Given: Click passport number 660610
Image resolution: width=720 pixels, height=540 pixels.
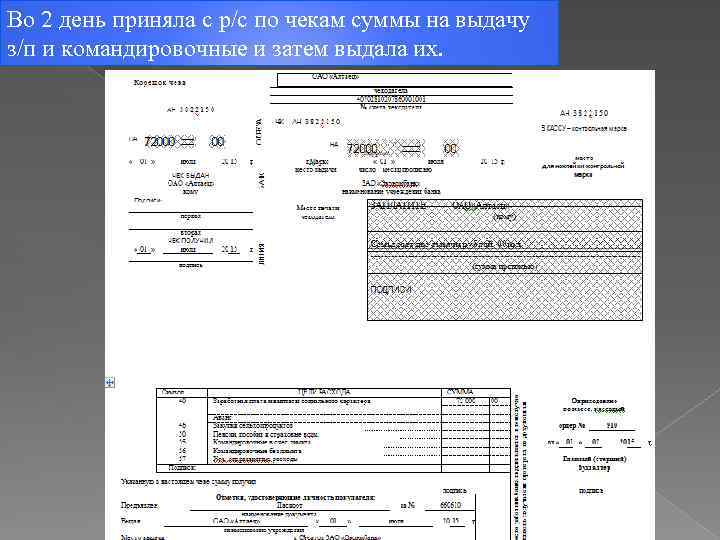Looking at the screenshot, I should (x=450, y=505).
